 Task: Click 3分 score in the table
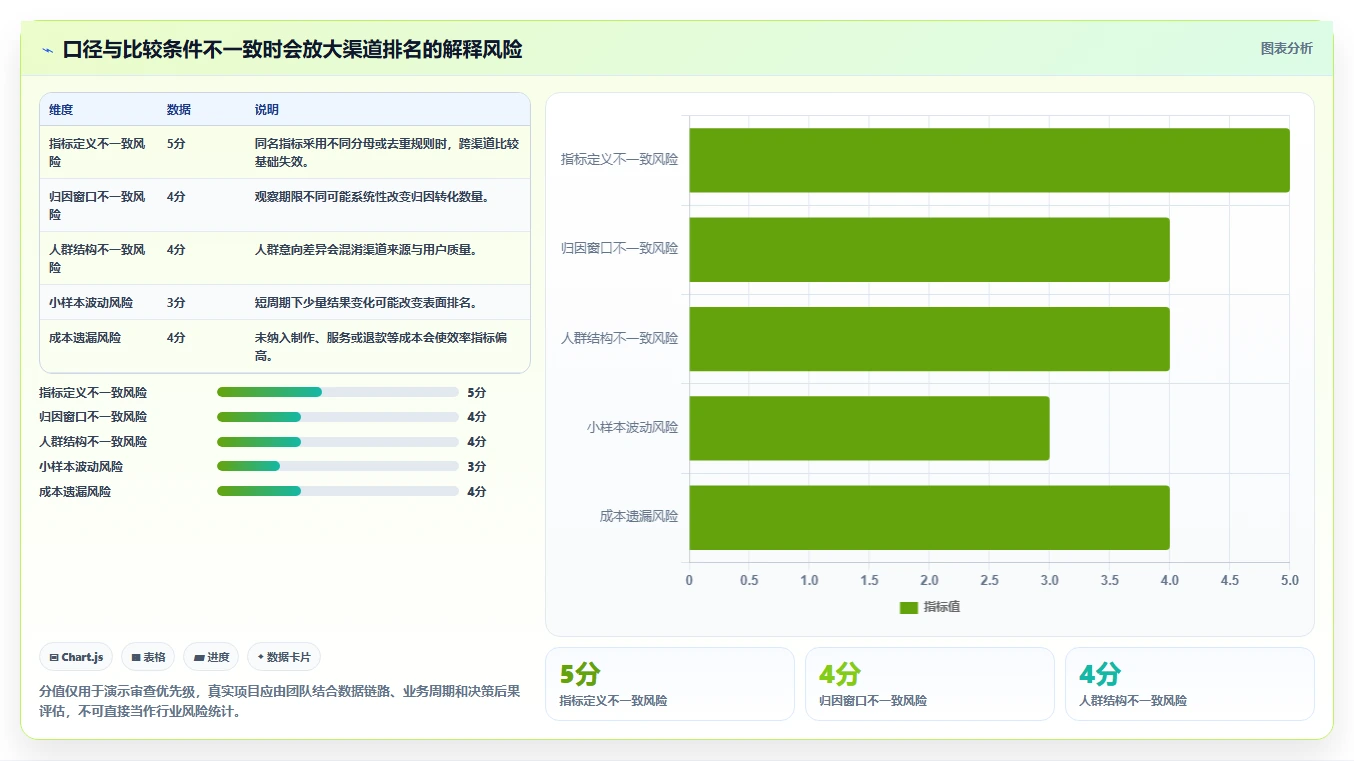tap(176, 302)
